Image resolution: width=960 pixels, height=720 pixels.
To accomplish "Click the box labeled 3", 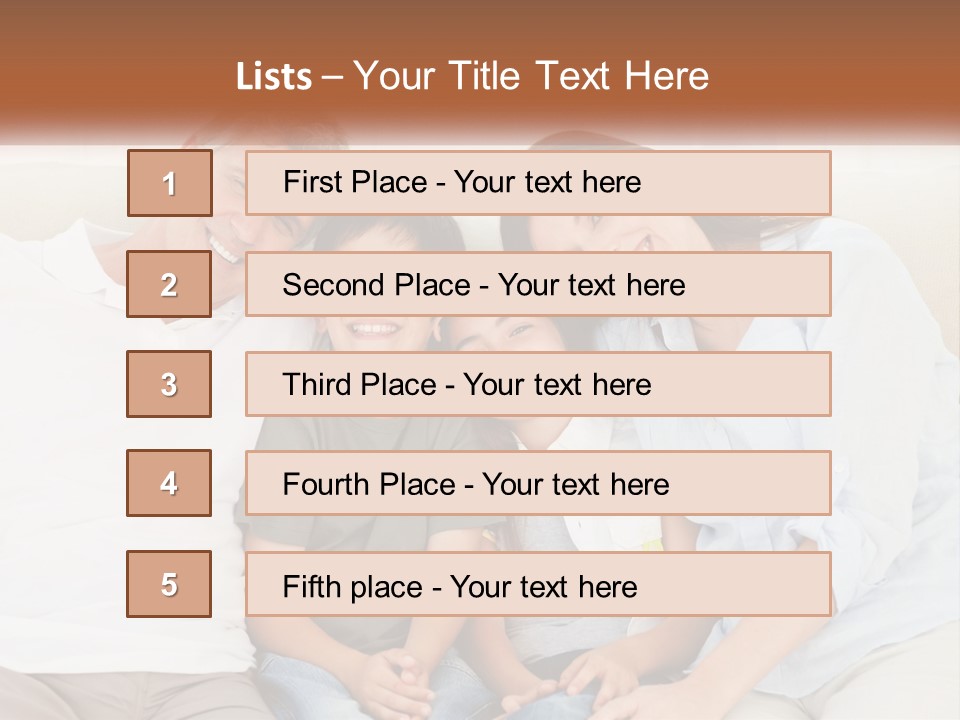I will [169, 384].
